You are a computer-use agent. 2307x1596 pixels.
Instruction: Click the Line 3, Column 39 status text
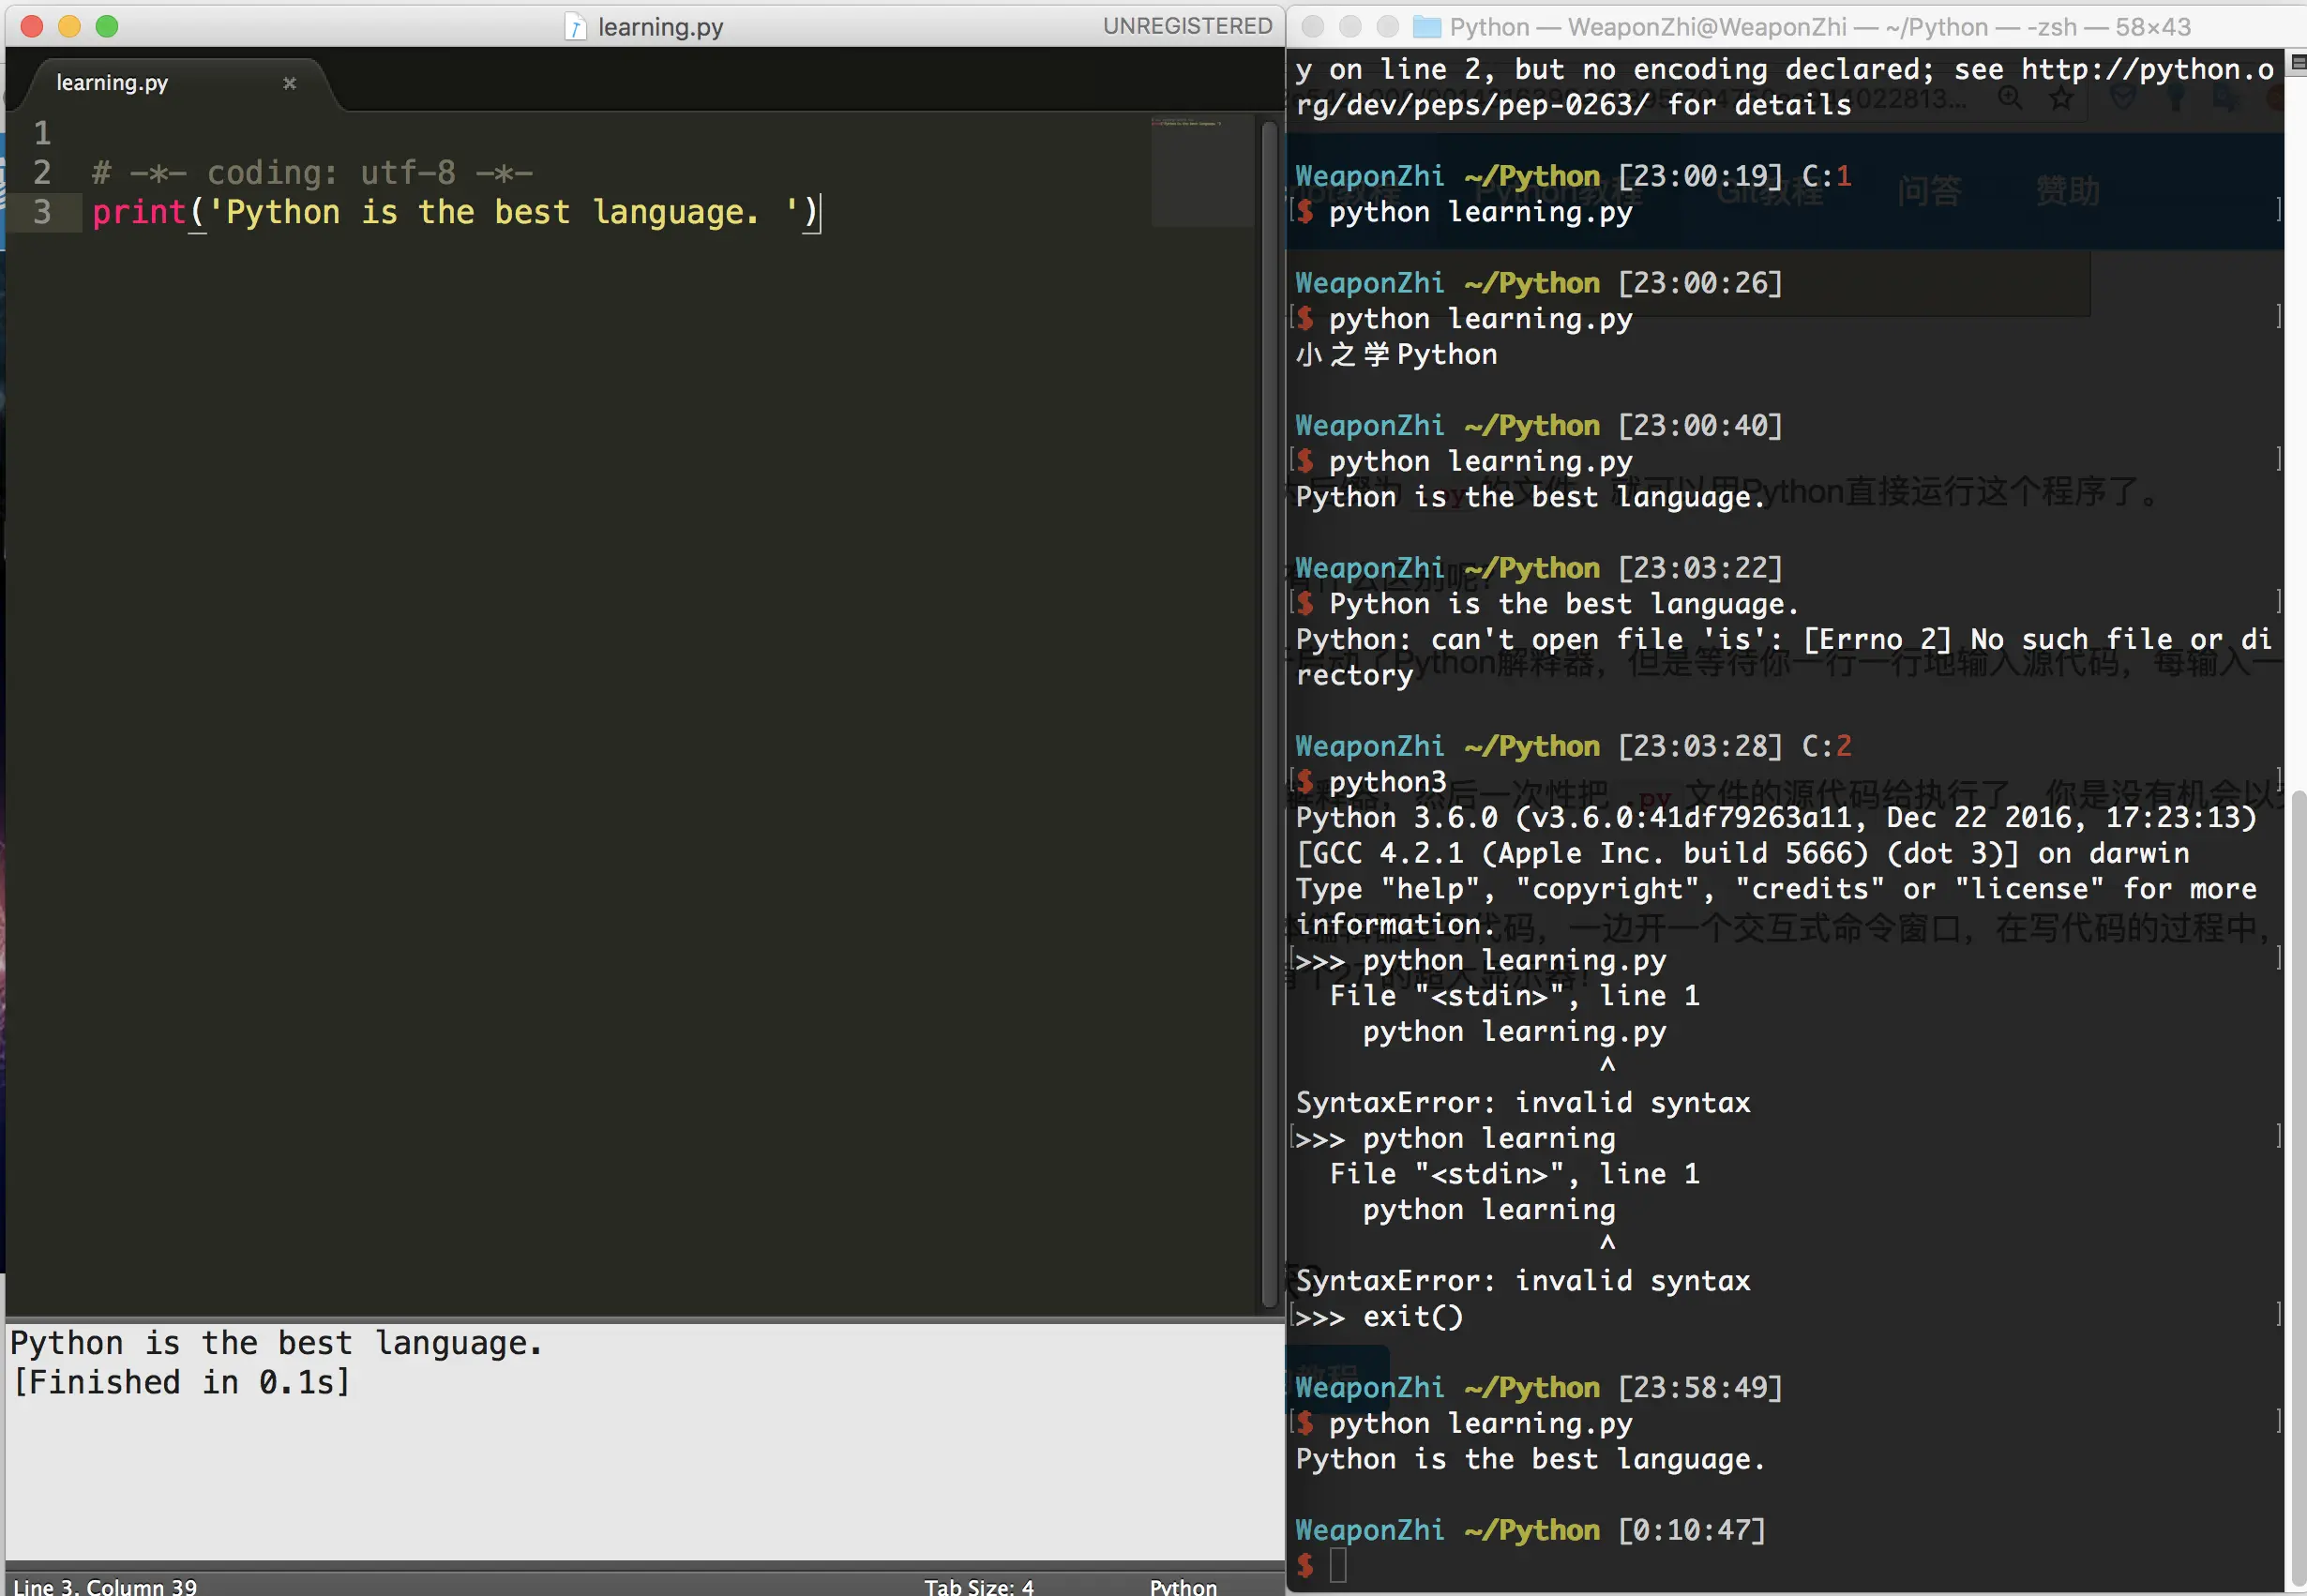pos(105,1586)
